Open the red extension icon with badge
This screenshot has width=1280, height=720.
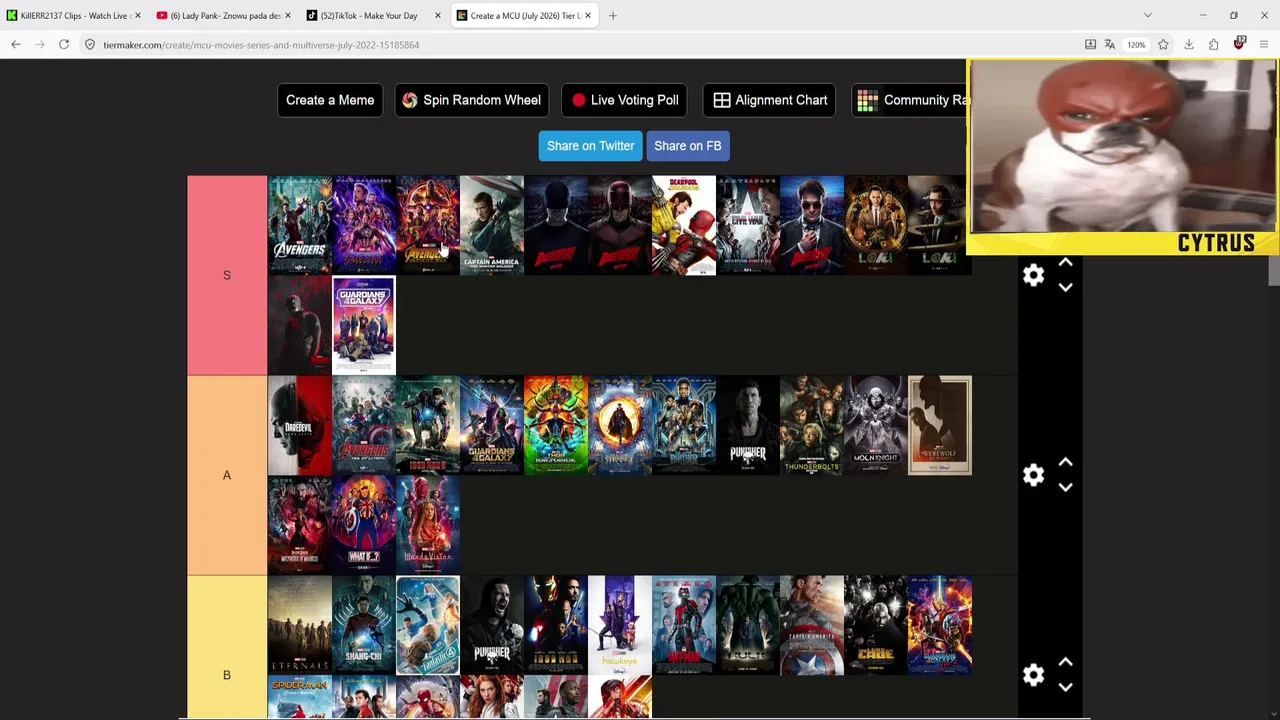click(1240, 43)
